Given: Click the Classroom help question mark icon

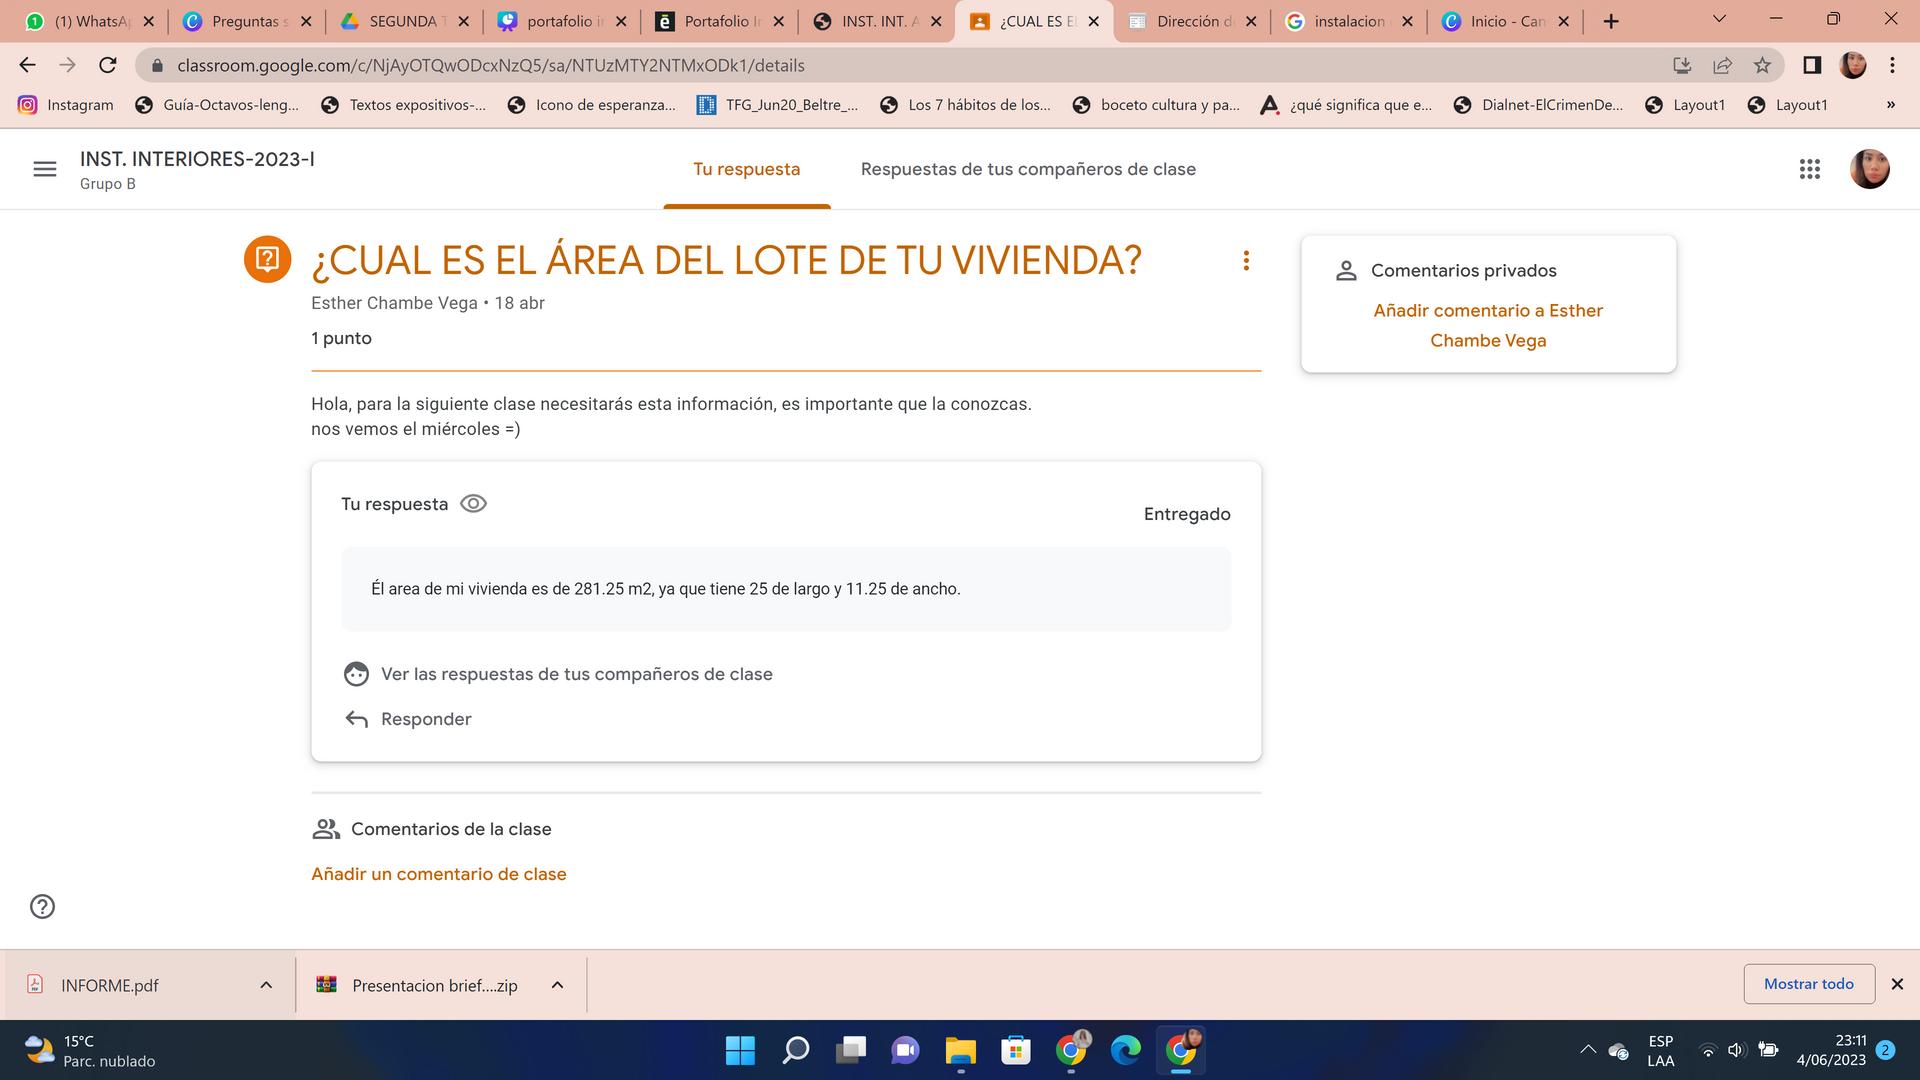Looking at the screenshot, I should pyautogui.click(x=42, y=906).
